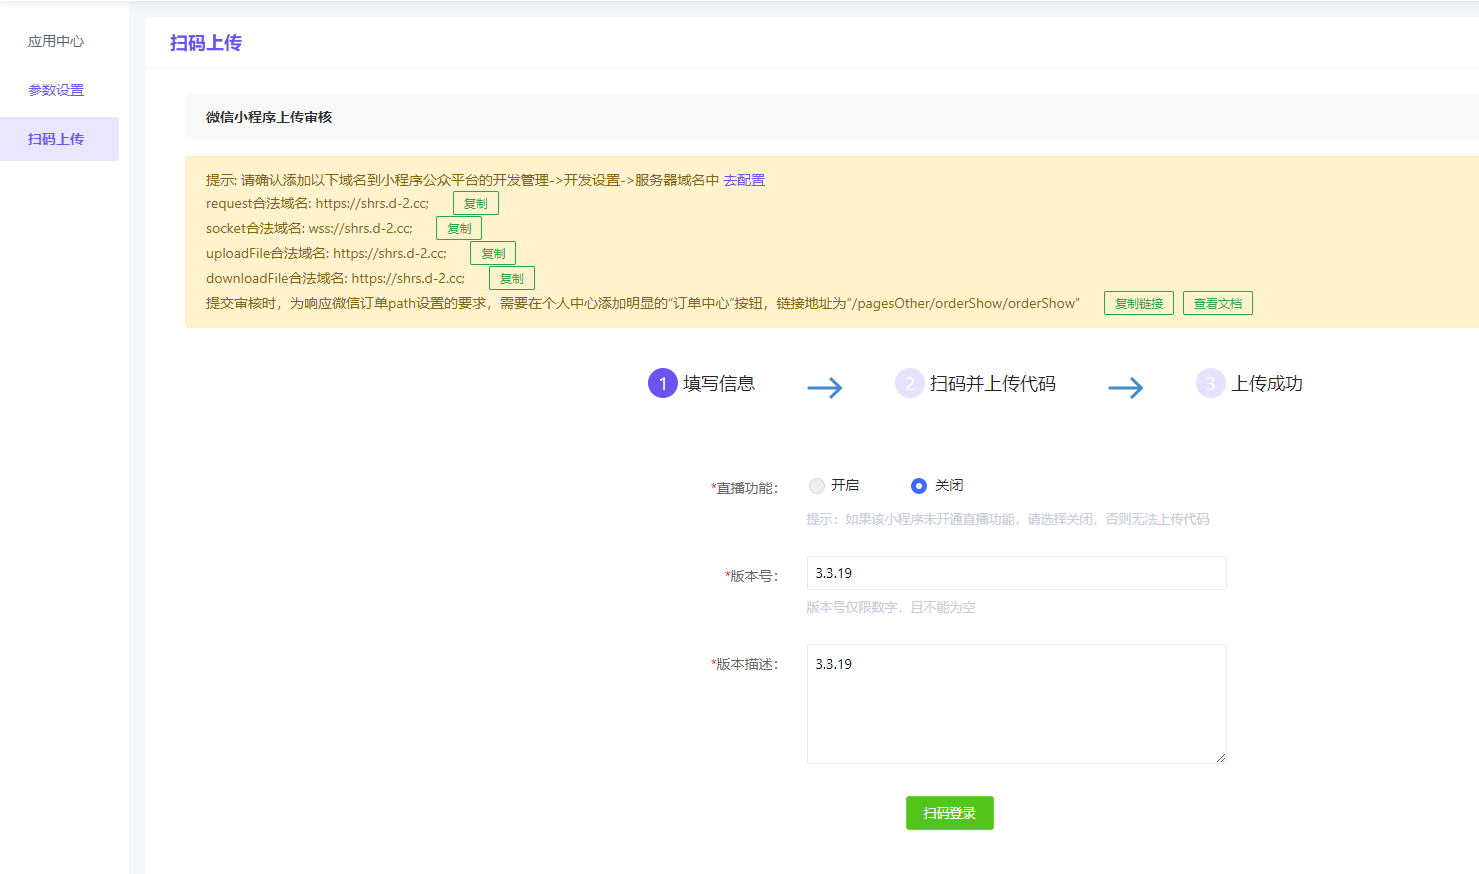Copy the request合法域名 URL
1479x874 pixels.
(476, 204)
